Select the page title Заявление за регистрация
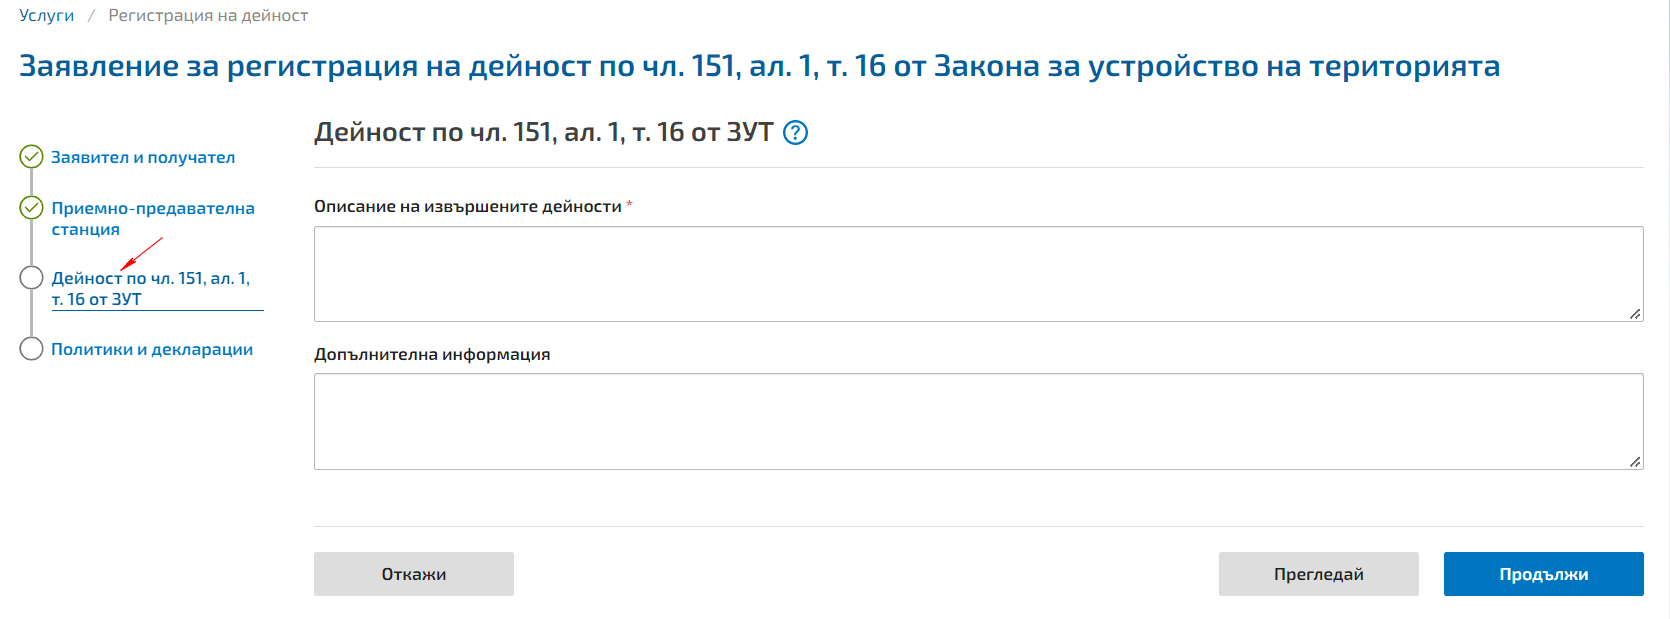This screenshot has width=1670, height=619. point(759,66)
